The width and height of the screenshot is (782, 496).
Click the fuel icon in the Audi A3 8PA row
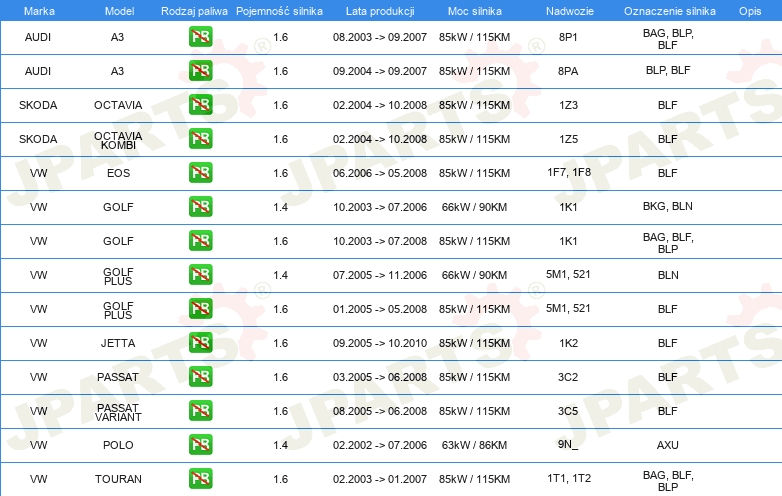coord(200,71)
